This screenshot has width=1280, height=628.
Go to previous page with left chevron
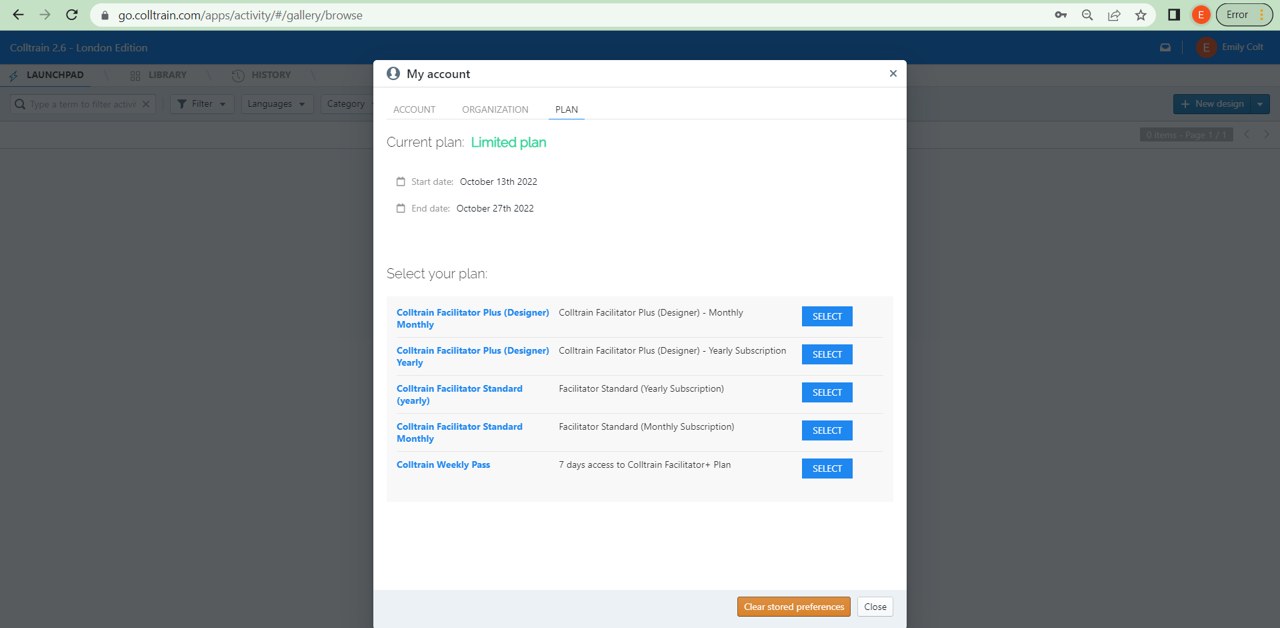pos(1247,134)
